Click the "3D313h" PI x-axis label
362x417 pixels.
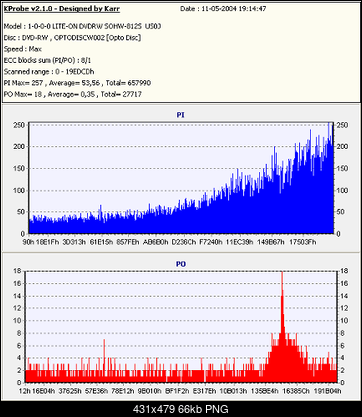74,242
